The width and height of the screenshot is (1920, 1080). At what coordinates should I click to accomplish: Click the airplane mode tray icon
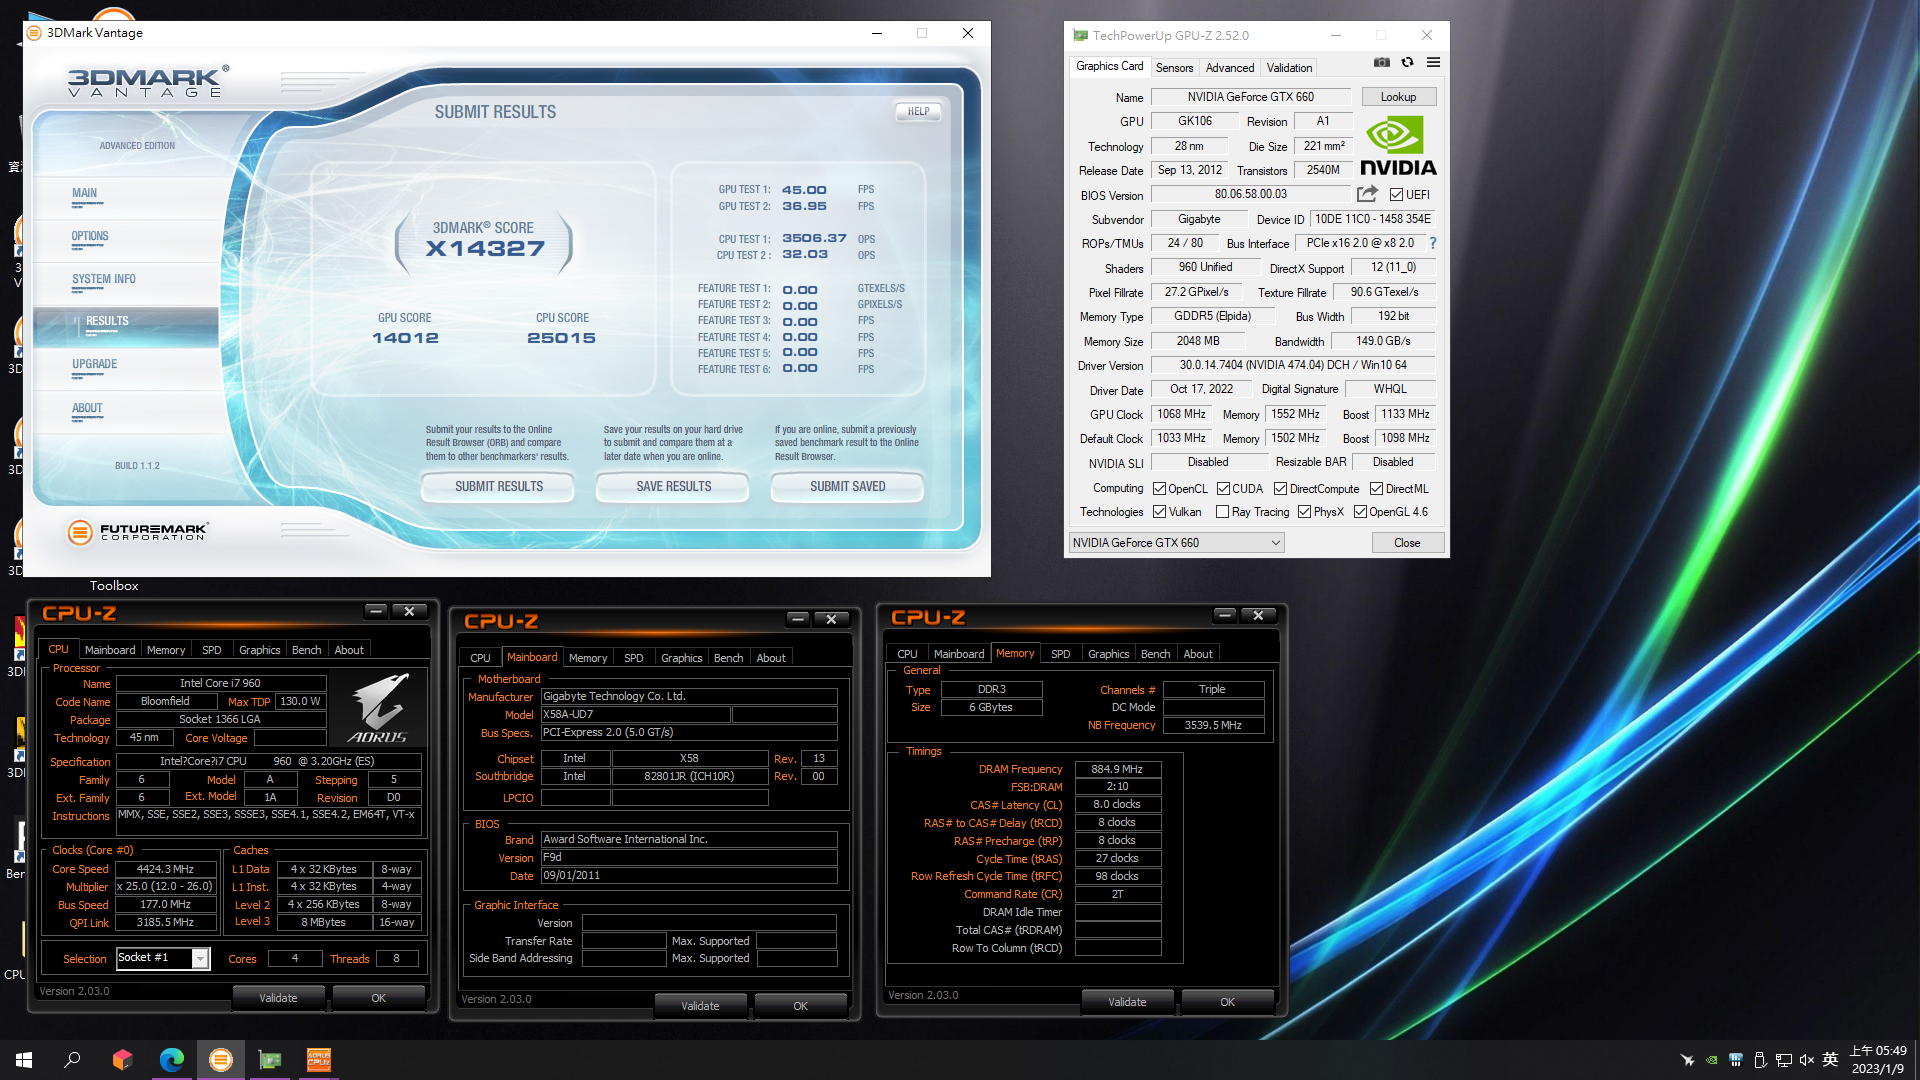click(x=1688, y=1060)
